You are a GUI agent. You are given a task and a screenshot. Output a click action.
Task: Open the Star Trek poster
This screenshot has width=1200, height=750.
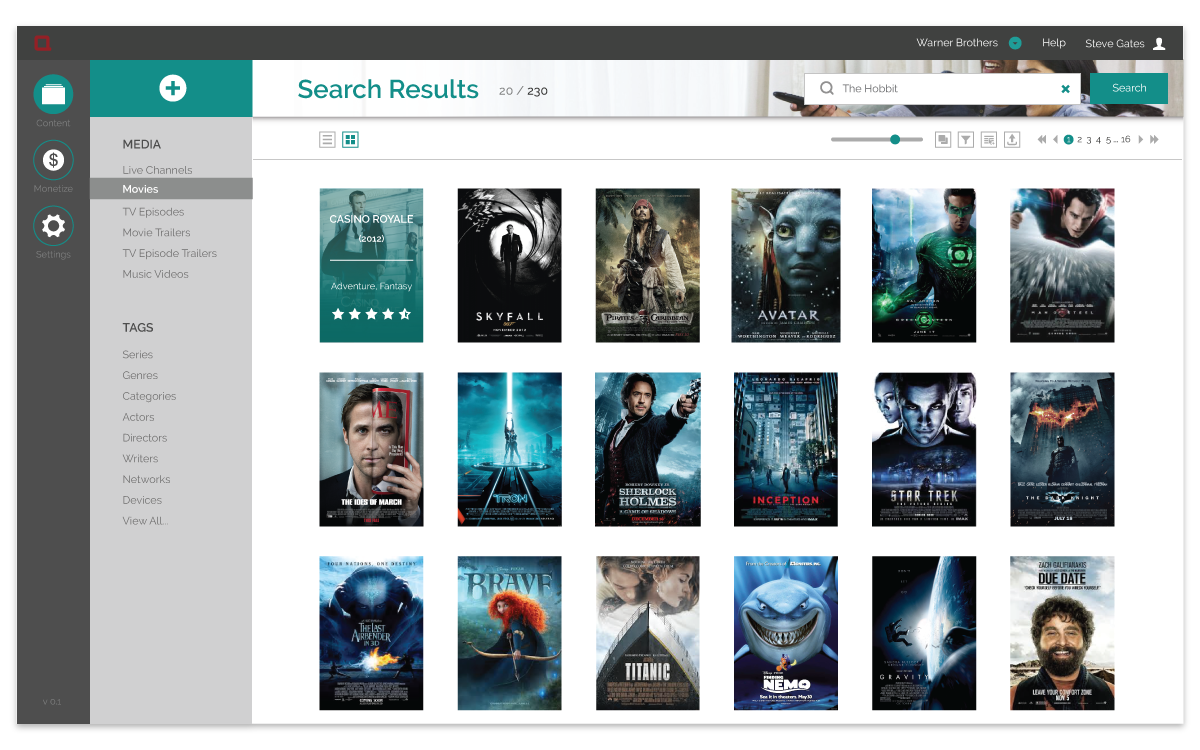924,449
